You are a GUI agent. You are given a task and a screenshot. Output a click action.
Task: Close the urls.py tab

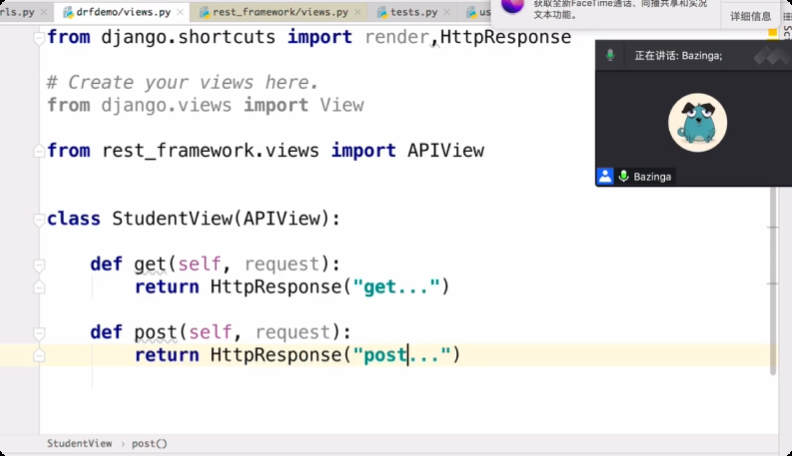click(x=44, y=12)
